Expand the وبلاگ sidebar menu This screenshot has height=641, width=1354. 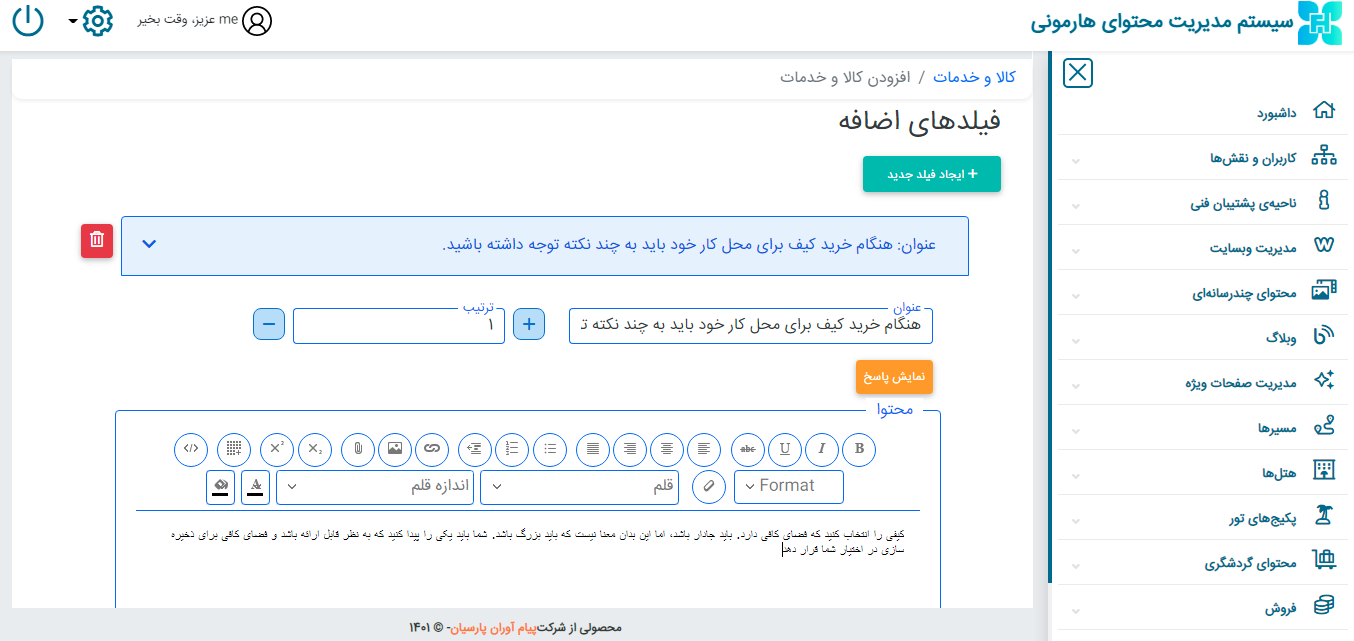pyautogui.click(x=1280, y=338)
